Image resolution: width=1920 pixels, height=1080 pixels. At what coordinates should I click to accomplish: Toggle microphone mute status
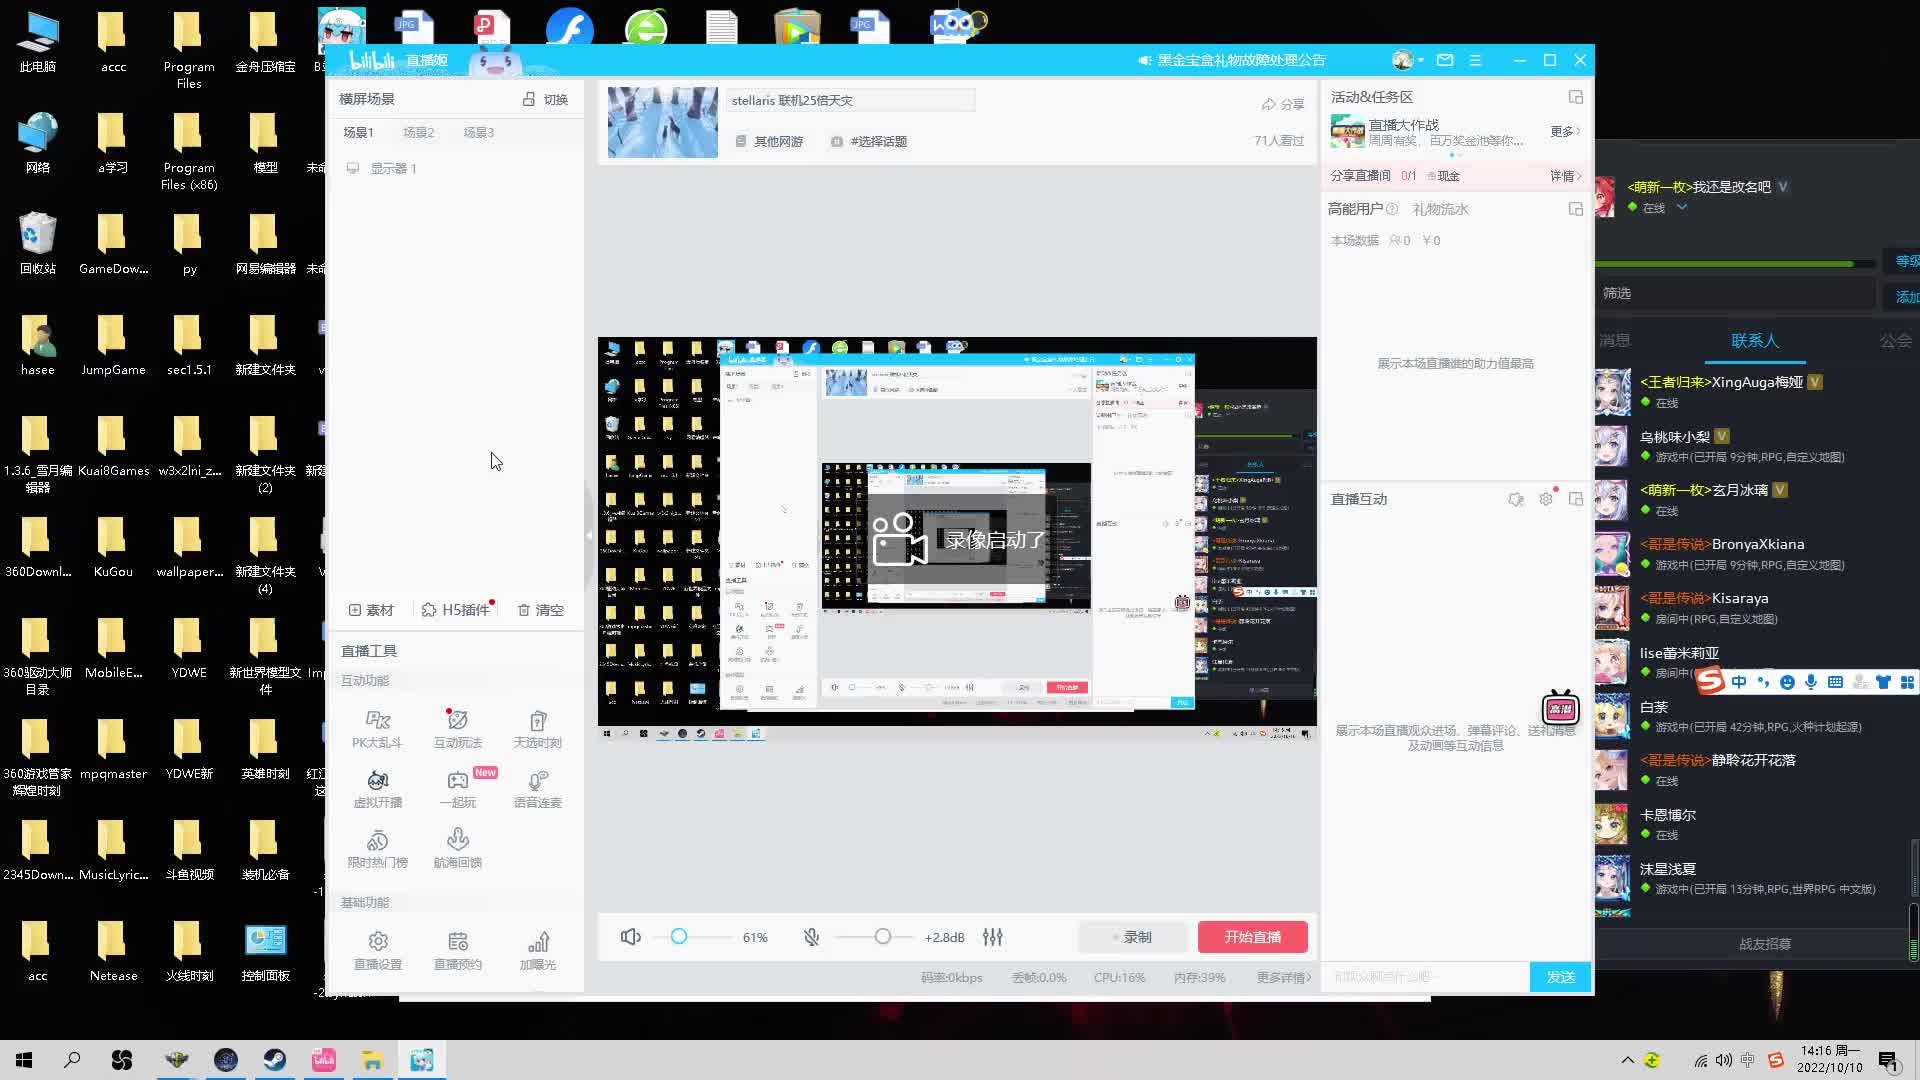[811, 938]
